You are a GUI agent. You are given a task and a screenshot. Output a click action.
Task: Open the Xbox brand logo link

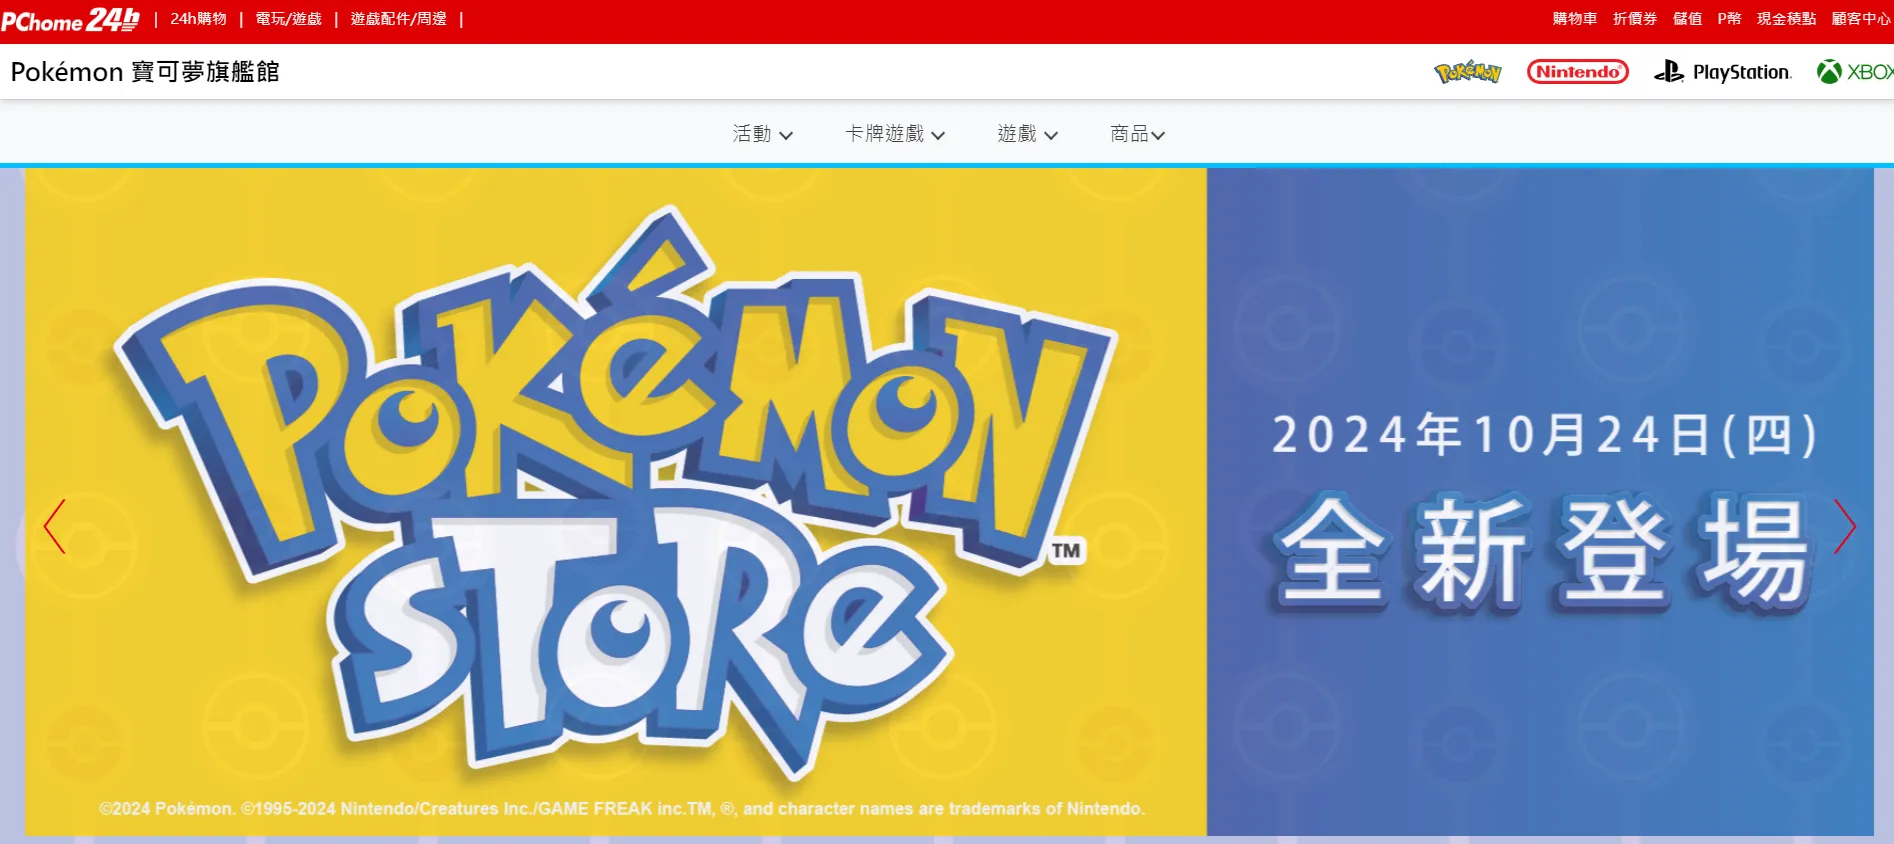[1855, 72]
